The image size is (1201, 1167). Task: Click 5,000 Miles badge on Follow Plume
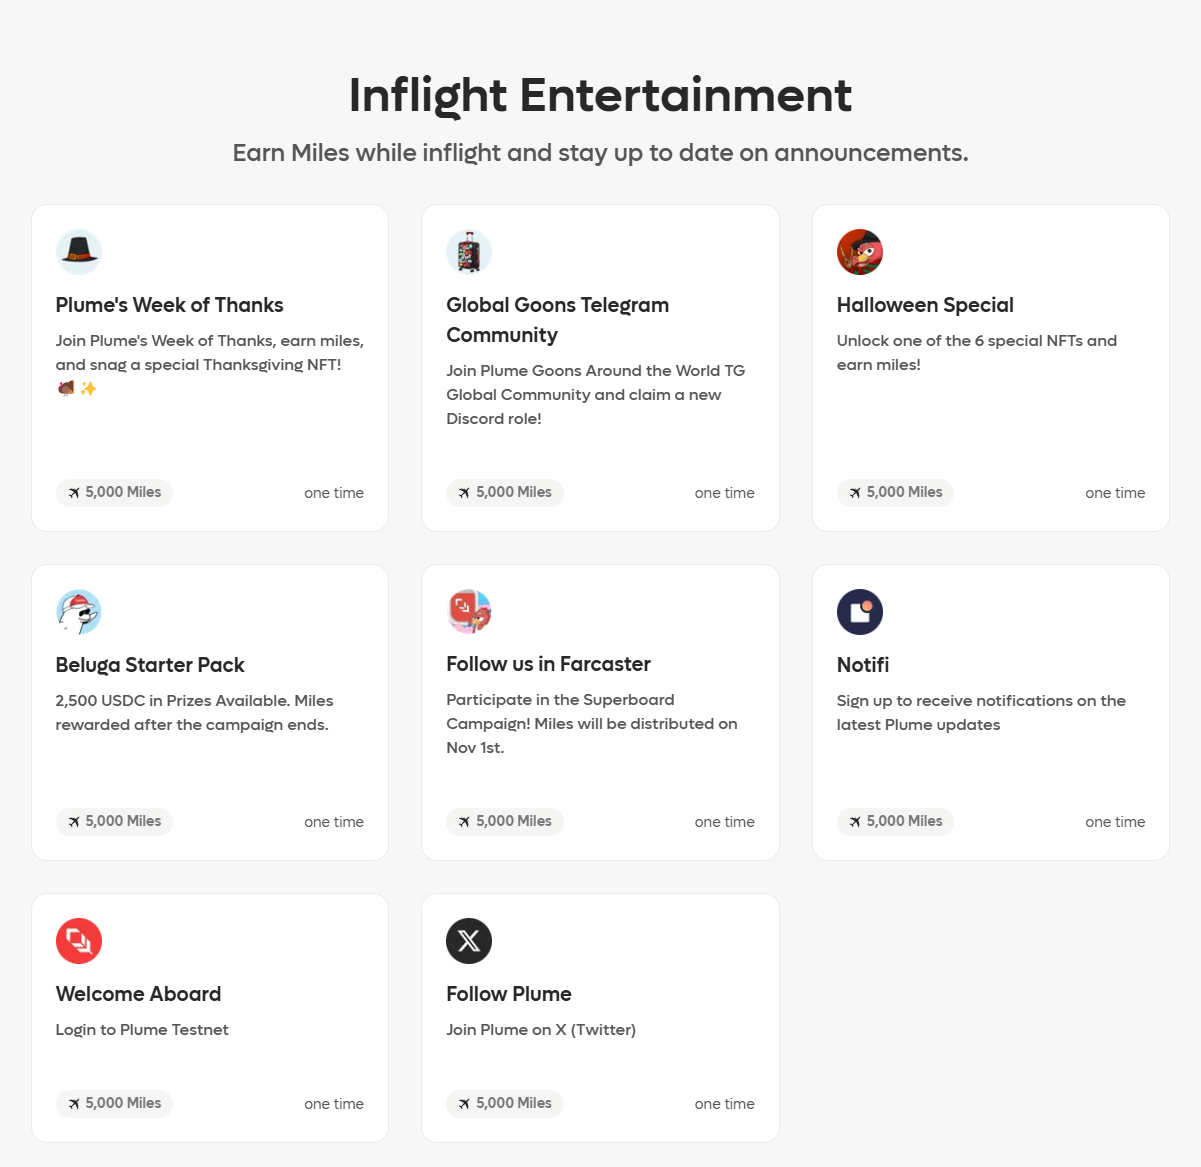505,1103
